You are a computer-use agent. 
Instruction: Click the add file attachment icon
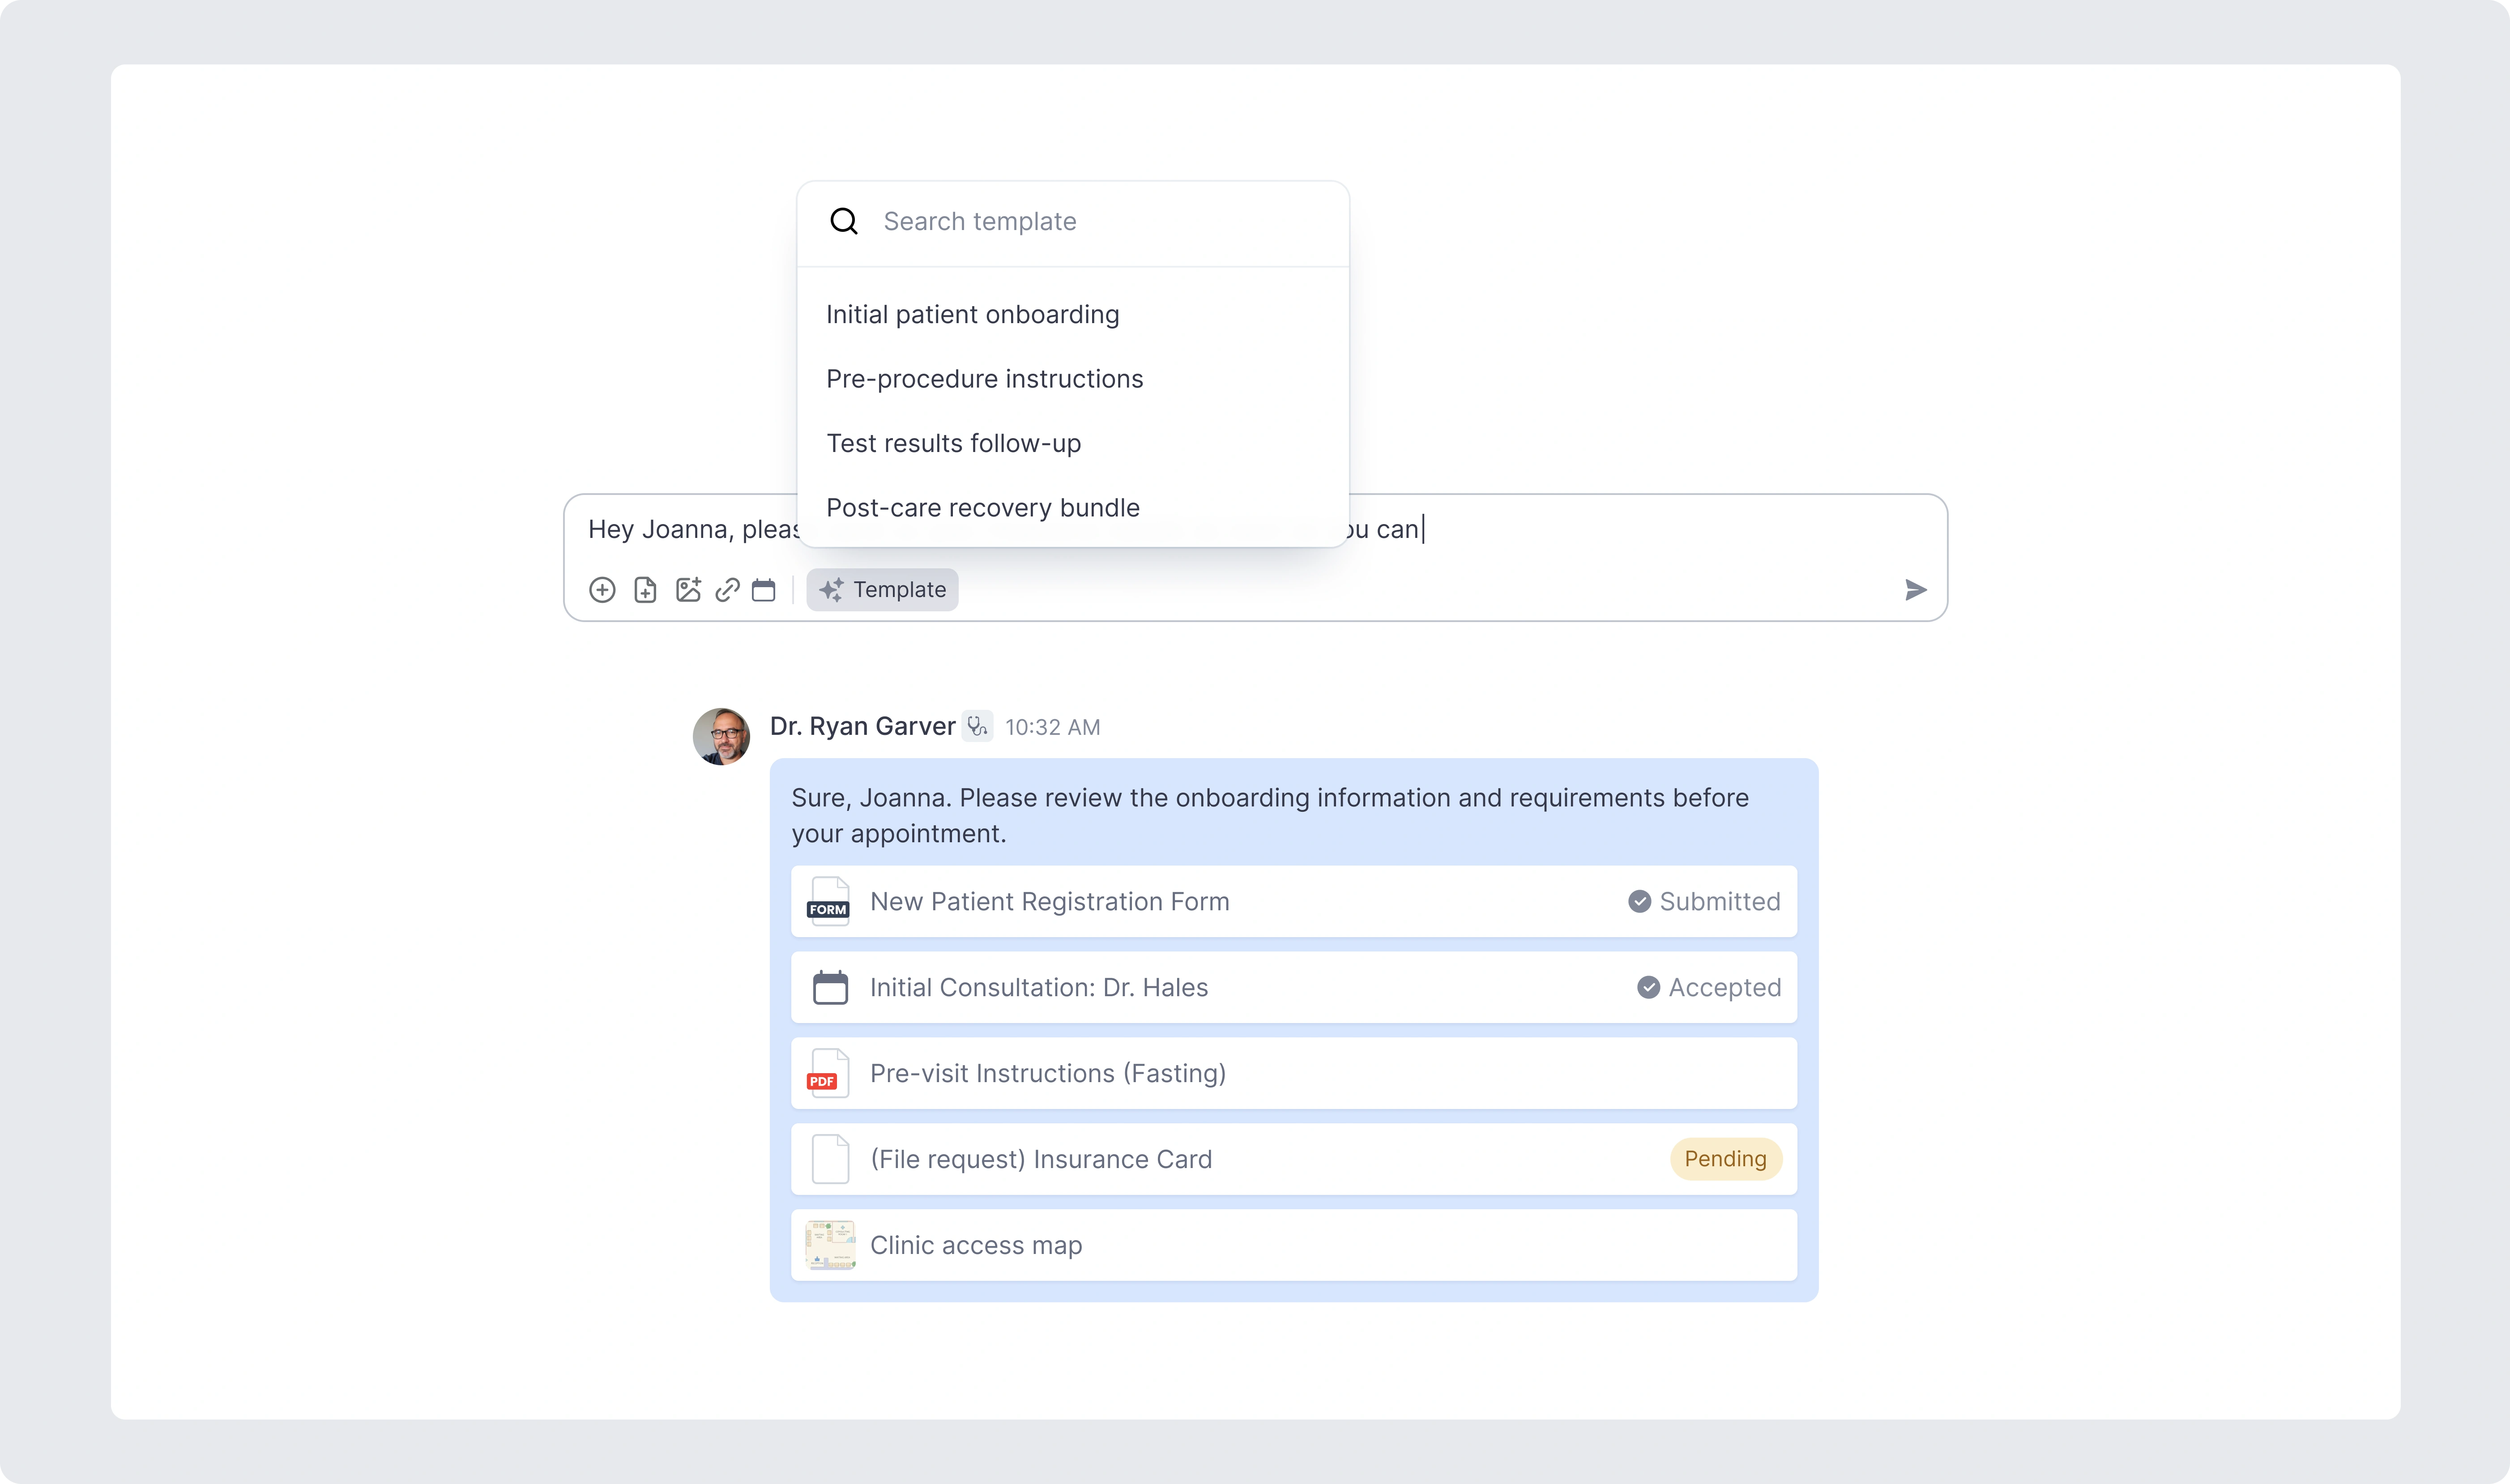click(645, 590)
